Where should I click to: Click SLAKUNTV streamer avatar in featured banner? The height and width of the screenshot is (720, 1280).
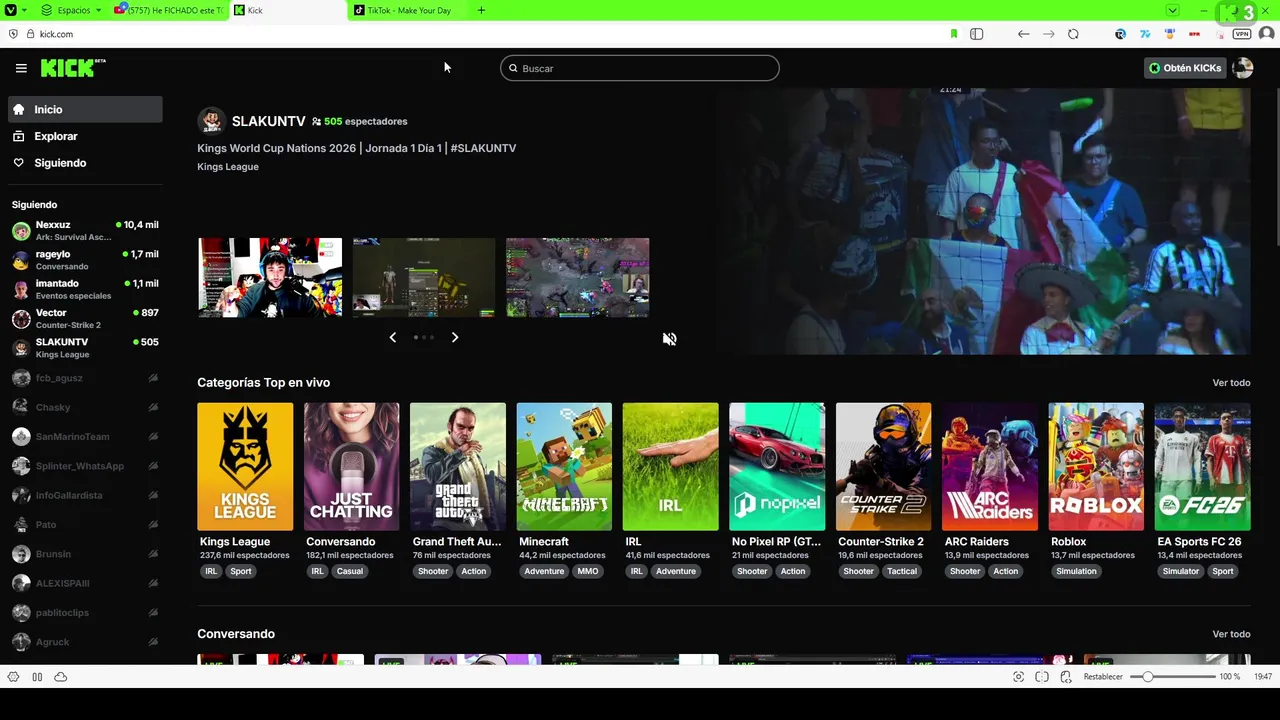coord(211,121)
